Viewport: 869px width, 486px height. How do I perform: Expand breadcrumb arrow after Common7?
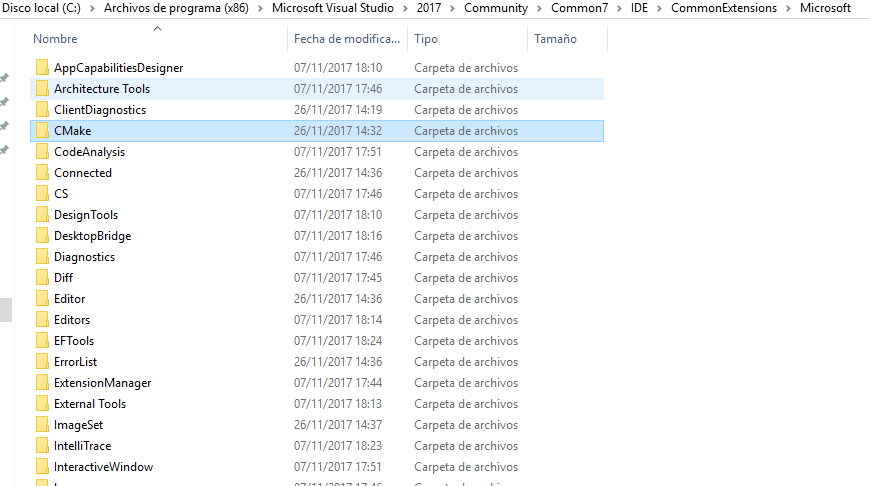[619, 9]
